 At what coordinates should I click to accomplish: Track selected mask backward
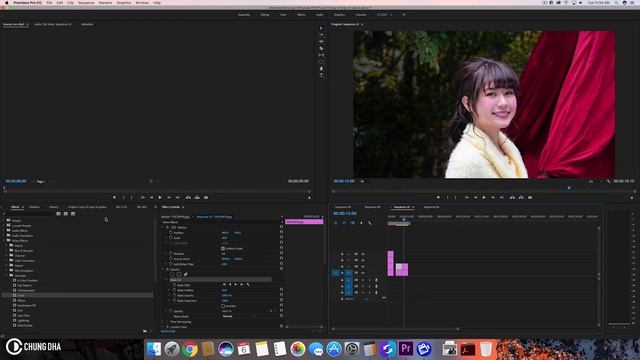click(230, 284)
